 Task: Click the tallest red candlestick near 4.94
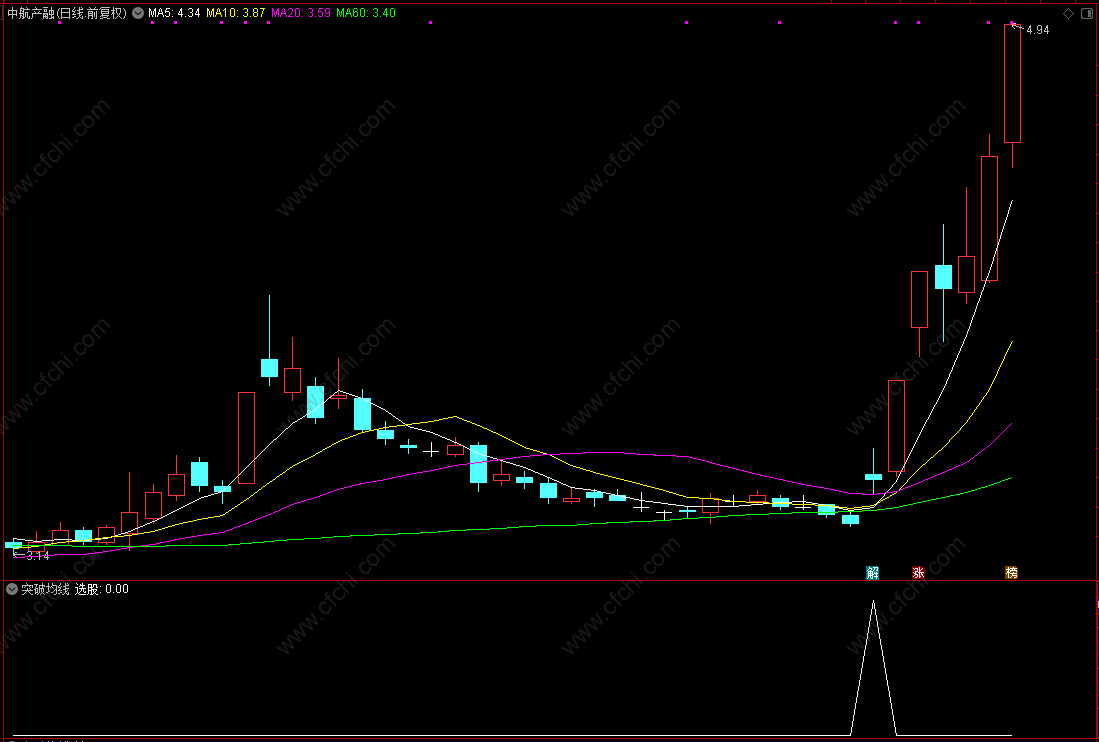pyautogui.click(x=1012, y=83)
